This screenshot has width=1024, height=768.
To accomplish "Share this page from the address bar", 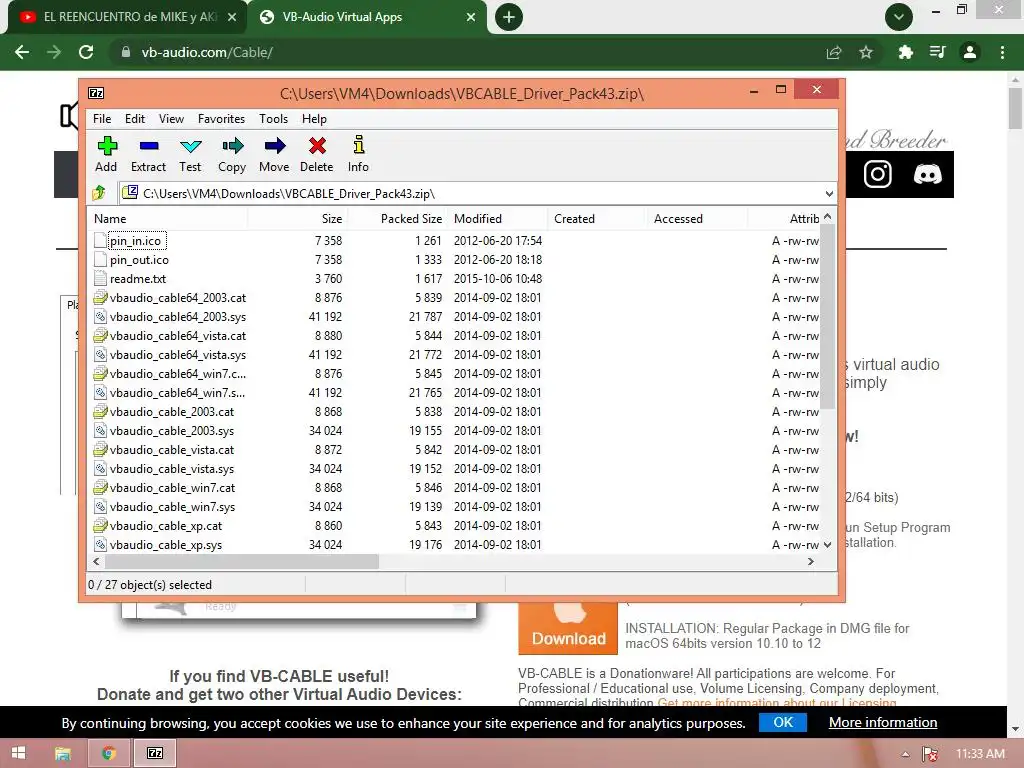I will point(834,52).
